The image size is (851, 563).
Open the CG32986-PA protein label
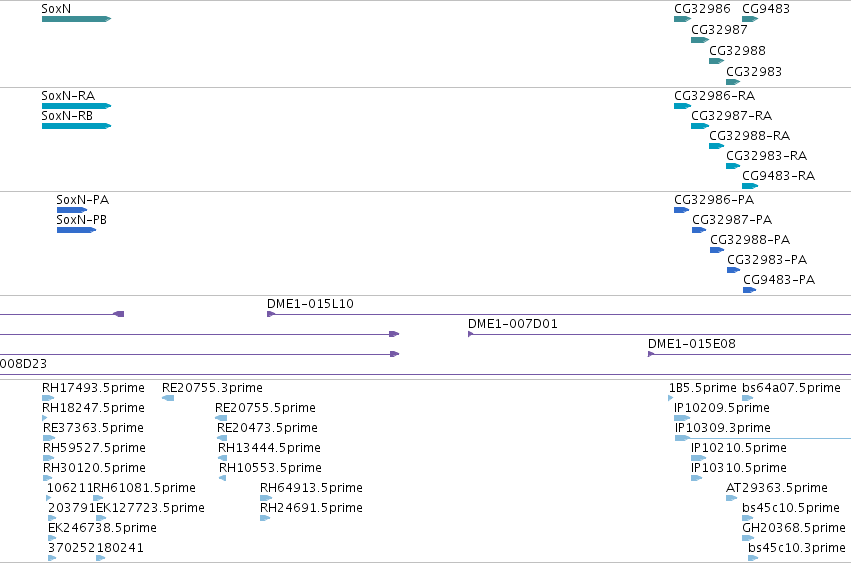tap(714, 200)
